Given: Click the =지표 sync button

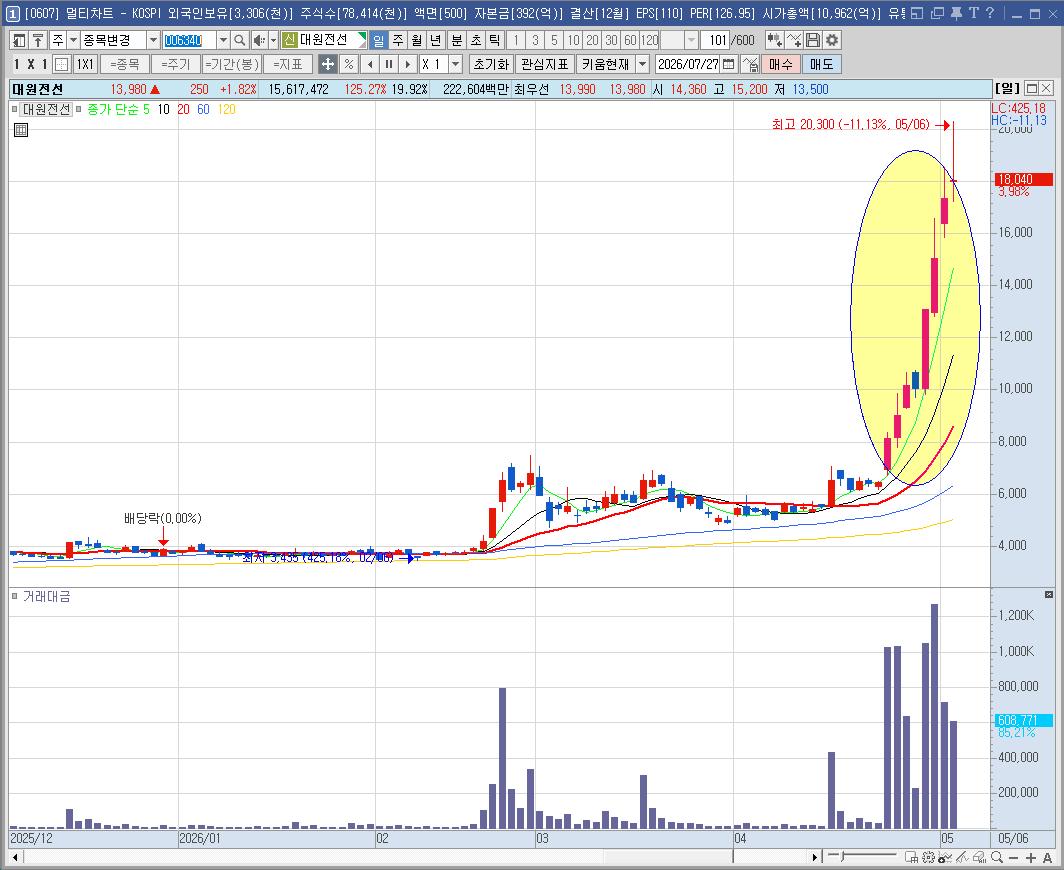Looking at the screenshot, I should [x=288, y=64].
